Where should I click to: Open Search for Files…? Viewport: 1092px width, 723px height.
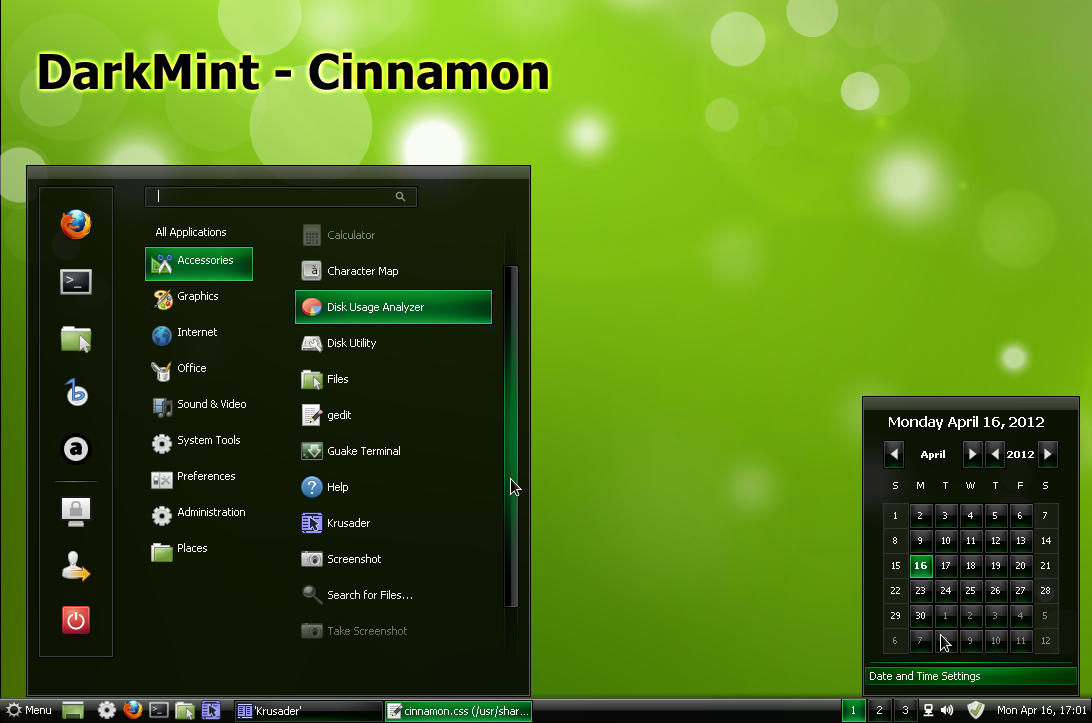393,595
